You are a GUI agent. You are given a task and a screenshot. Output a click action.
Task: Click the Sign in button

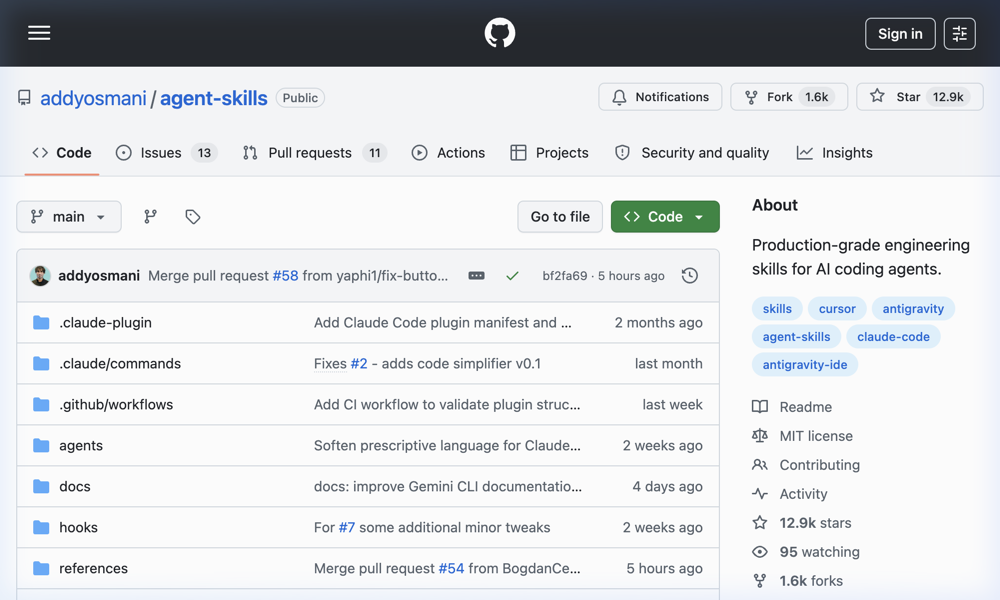(x=900, y=33)
